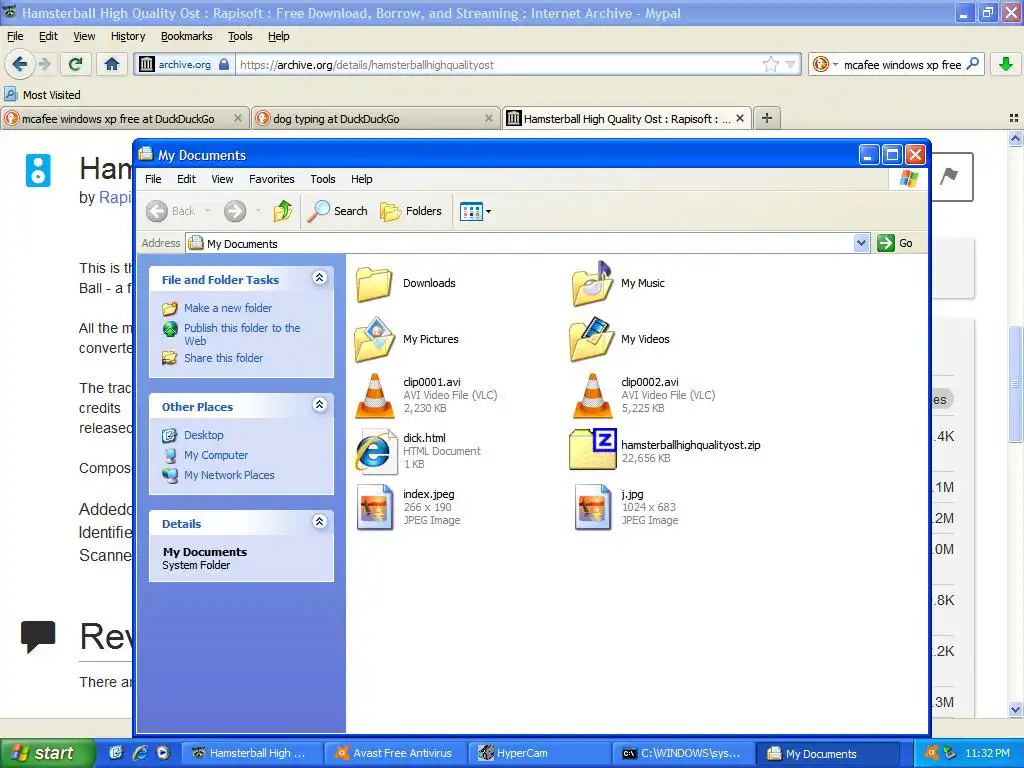Viewport: 1024px width, 768px height.
Task: Select the My Pictures folder icon
Action: 374,340
